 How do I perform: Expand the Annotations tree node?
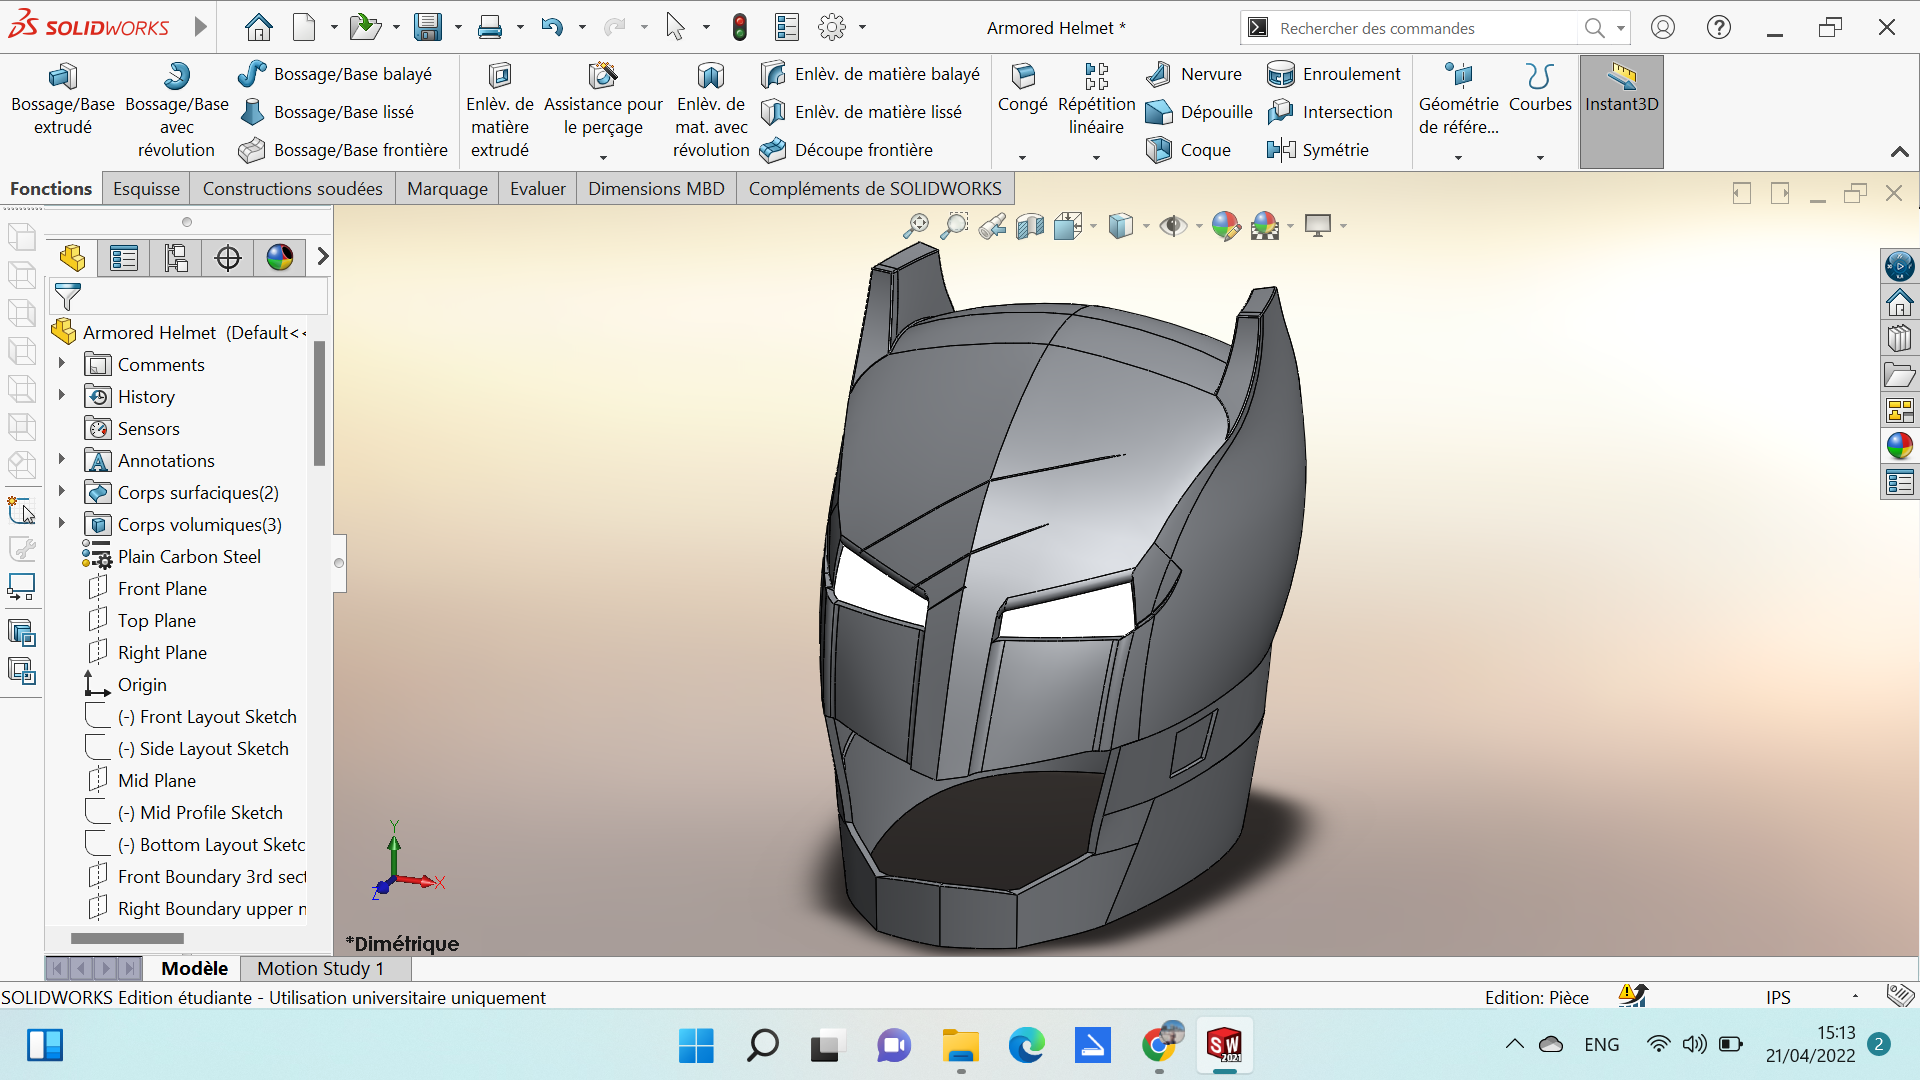pyautogui.click(x=62, y=460)
